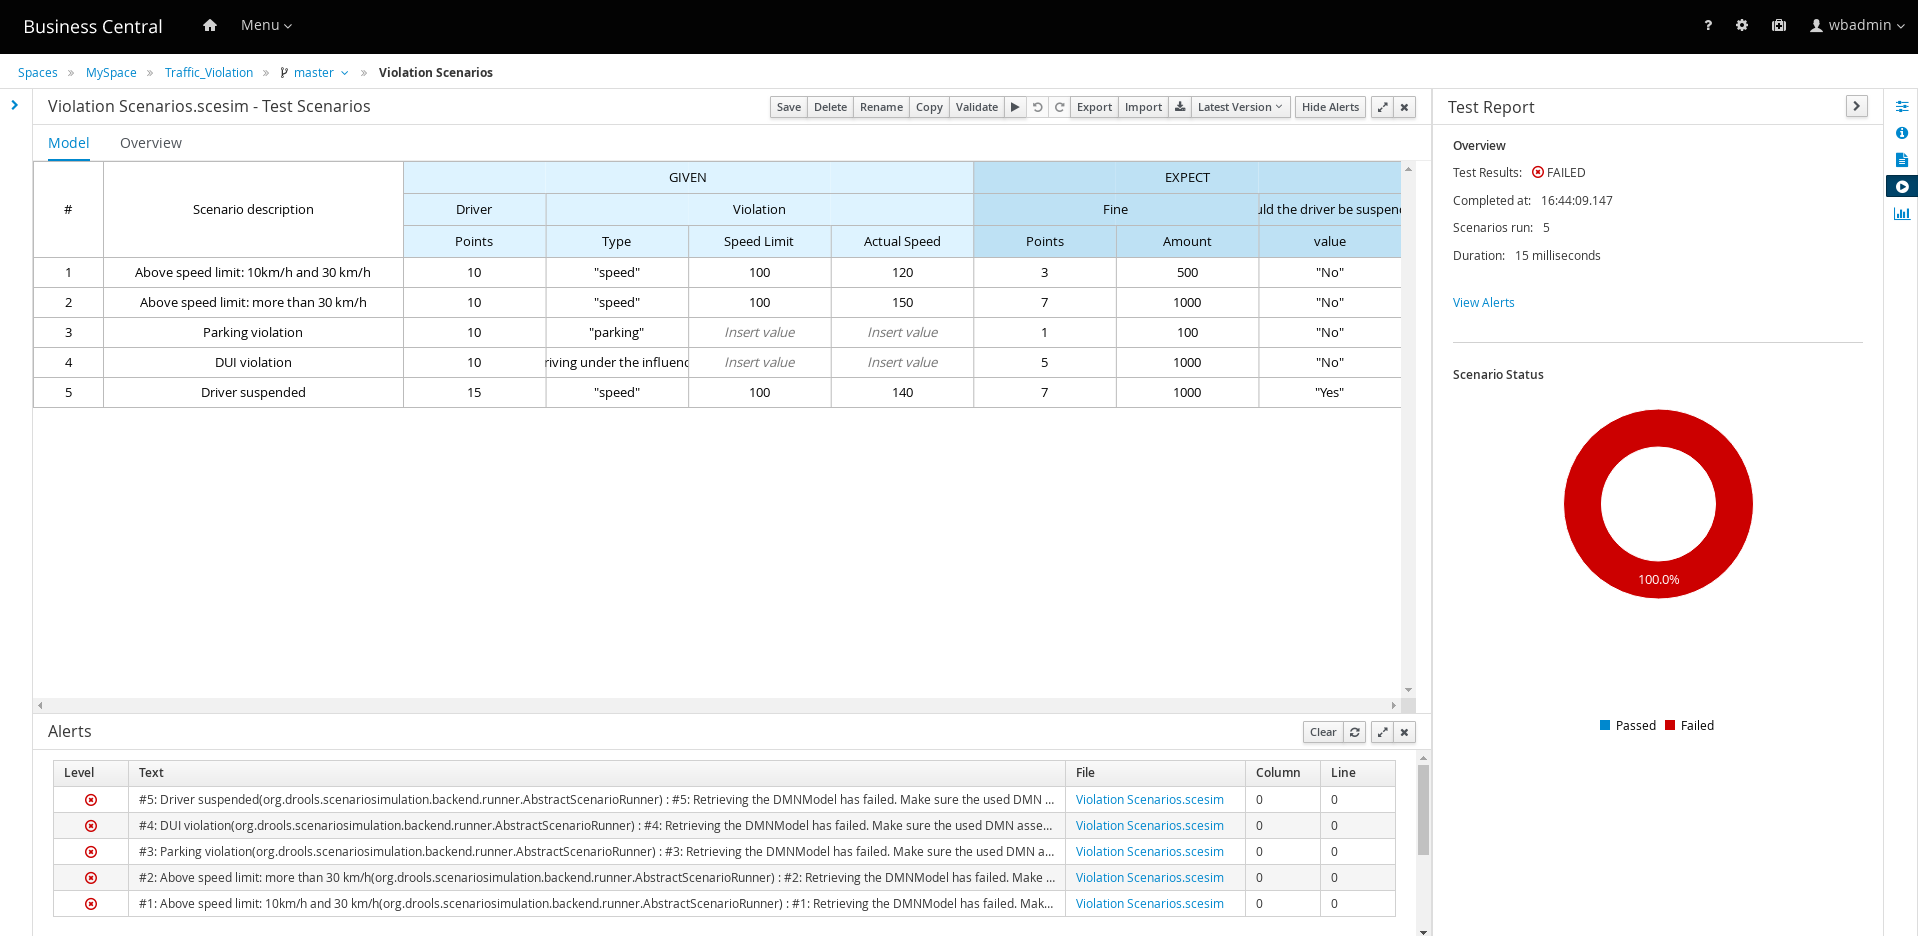The image size is (1918, 936).
Task: Open the admin settings gear
Action: click(1742, 26)
